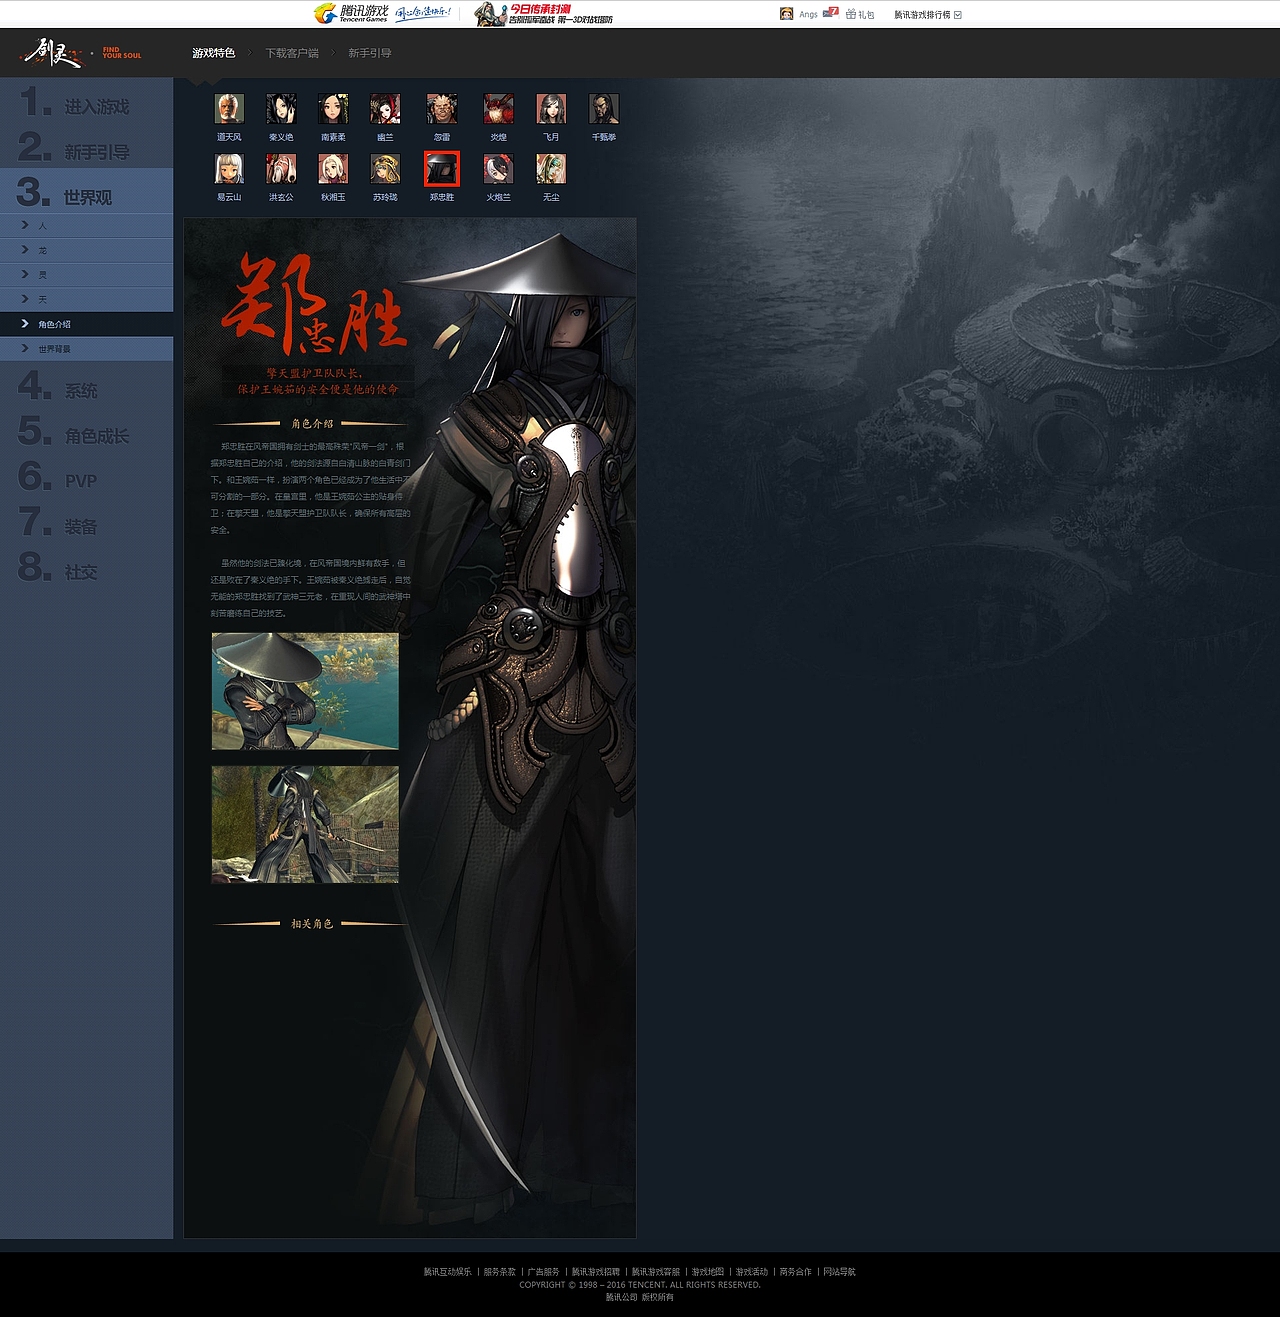
Task: Open the 人 submenu item
Action: [x=86, y=225]
